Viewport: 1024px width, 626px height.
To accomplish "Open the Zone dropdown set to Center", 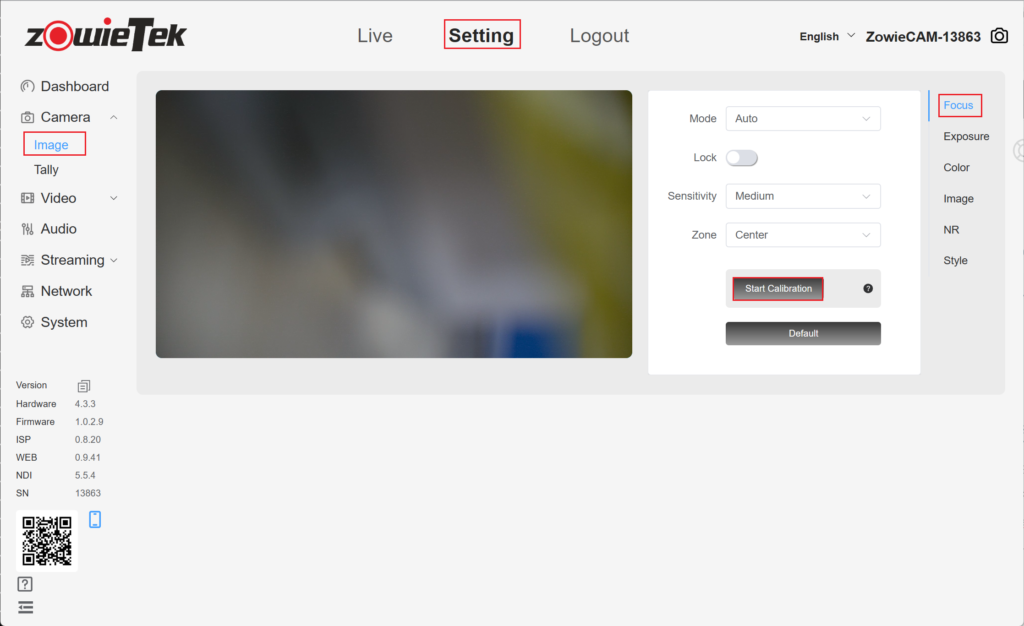I will coord(802,235).
